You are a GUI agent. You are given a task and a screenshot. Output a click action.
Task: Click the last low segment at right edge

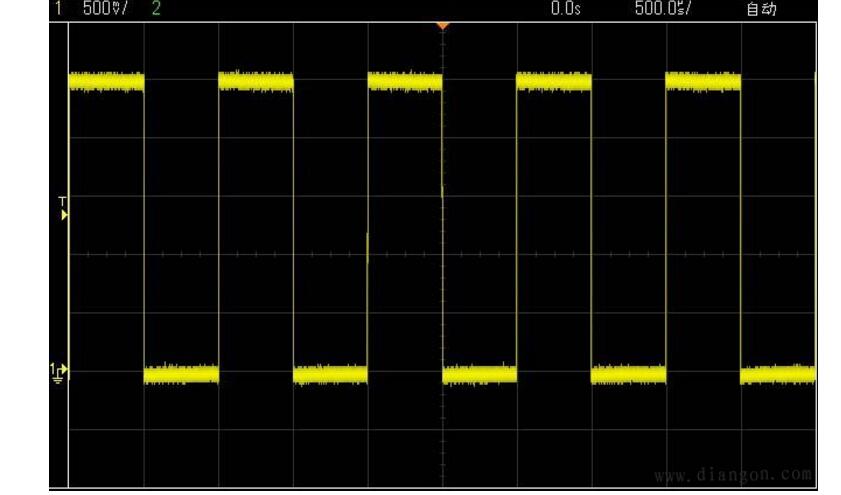[777, 375]
